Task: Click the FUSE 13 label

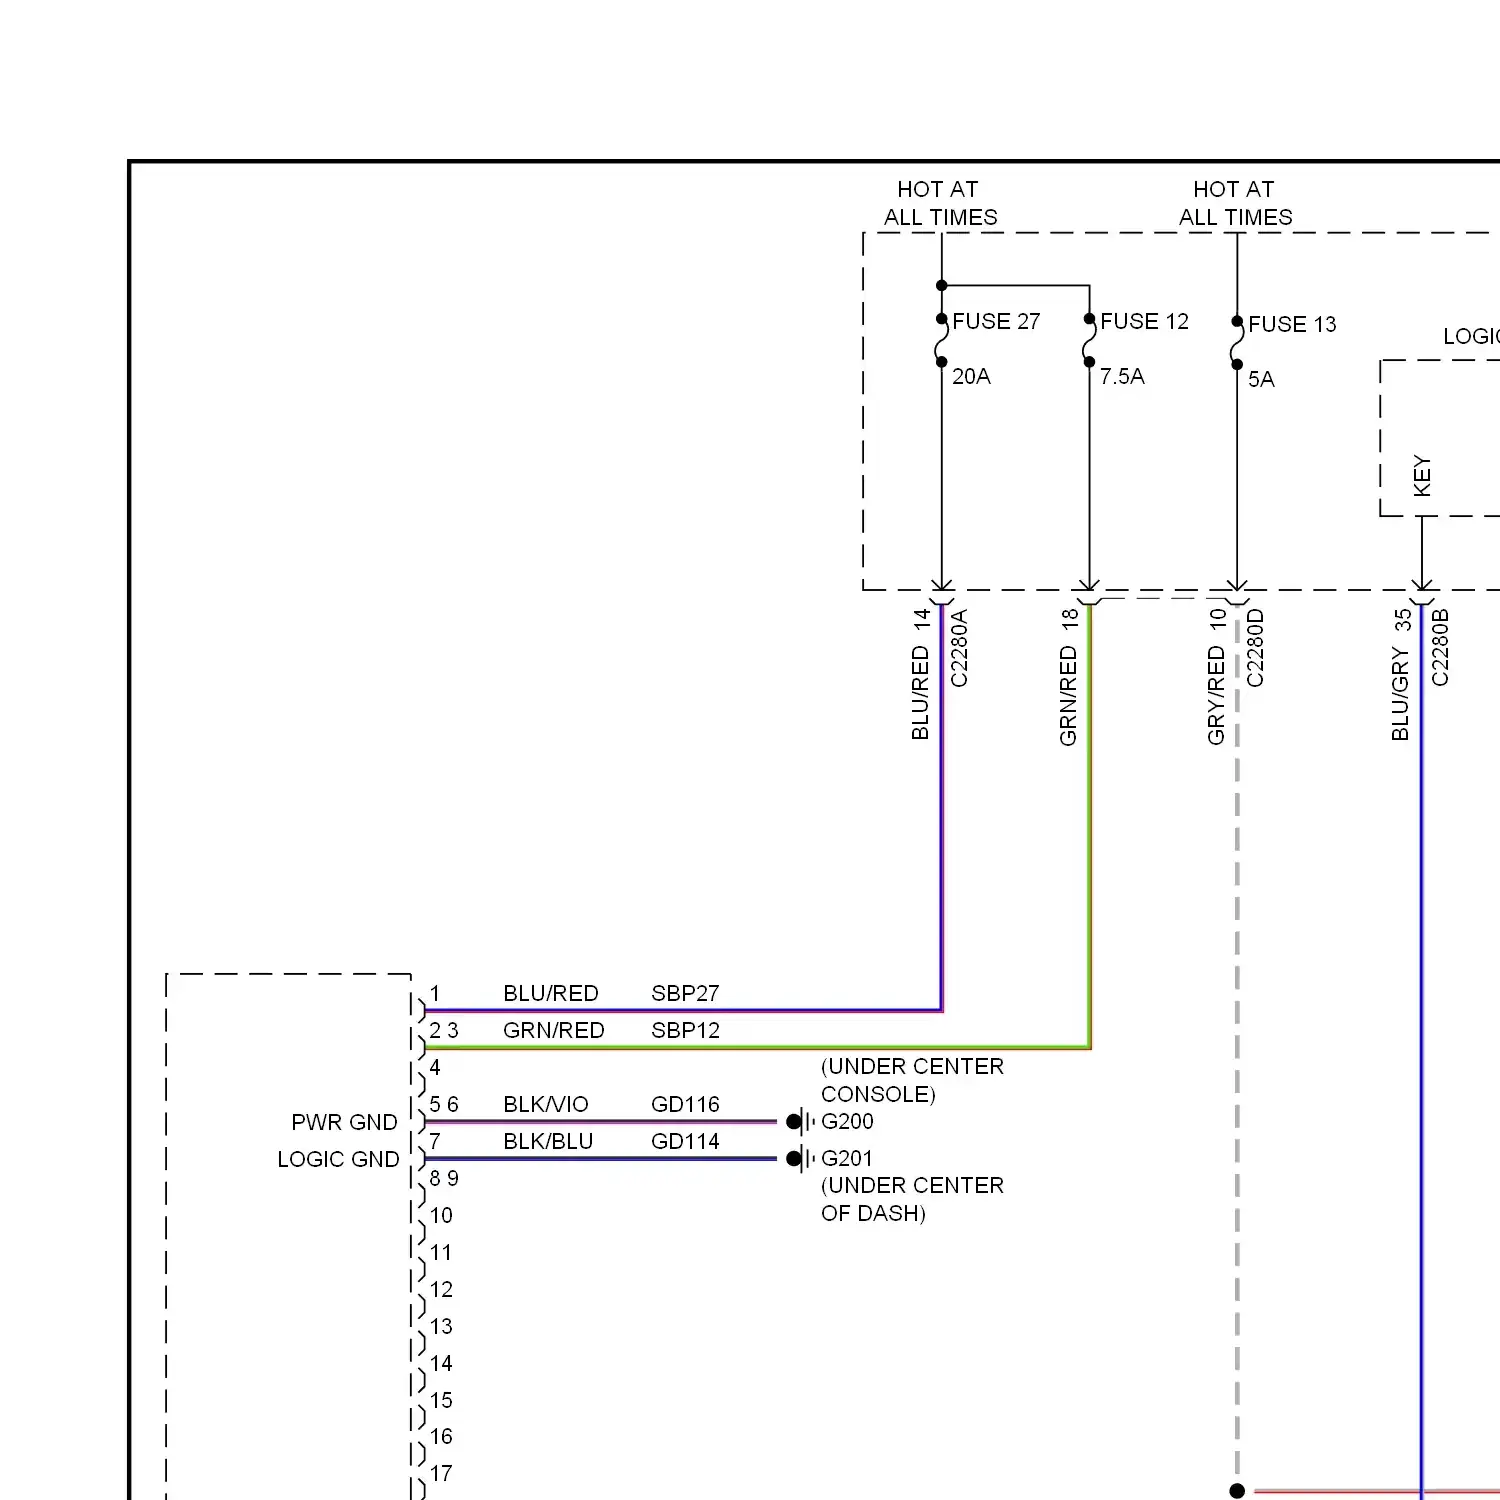Action: coord(1292,324)
